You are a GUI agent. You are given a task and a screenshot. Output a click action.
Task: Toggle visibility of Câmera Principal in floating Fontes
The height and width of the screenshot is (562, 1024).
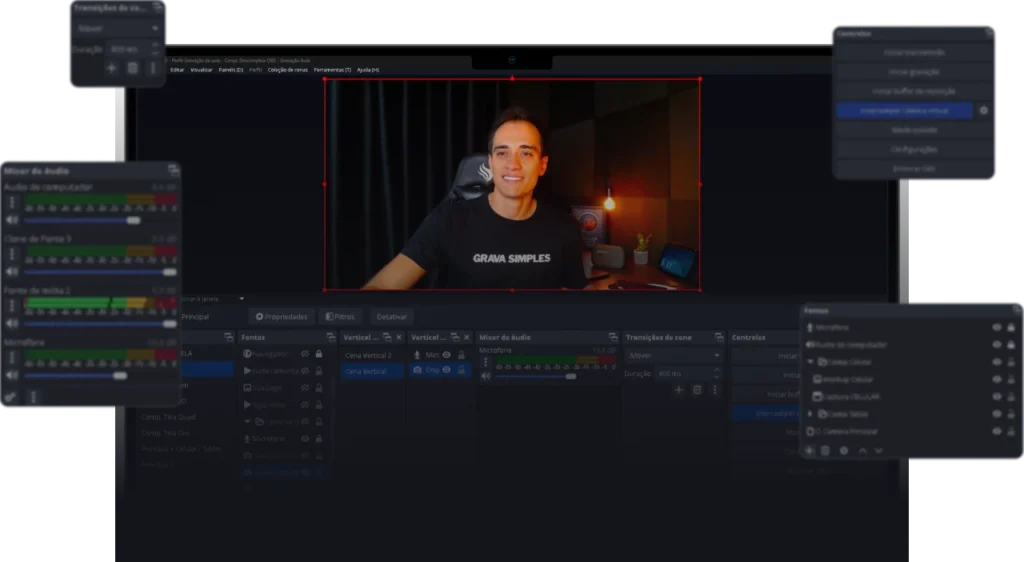[x=997, y=431]
